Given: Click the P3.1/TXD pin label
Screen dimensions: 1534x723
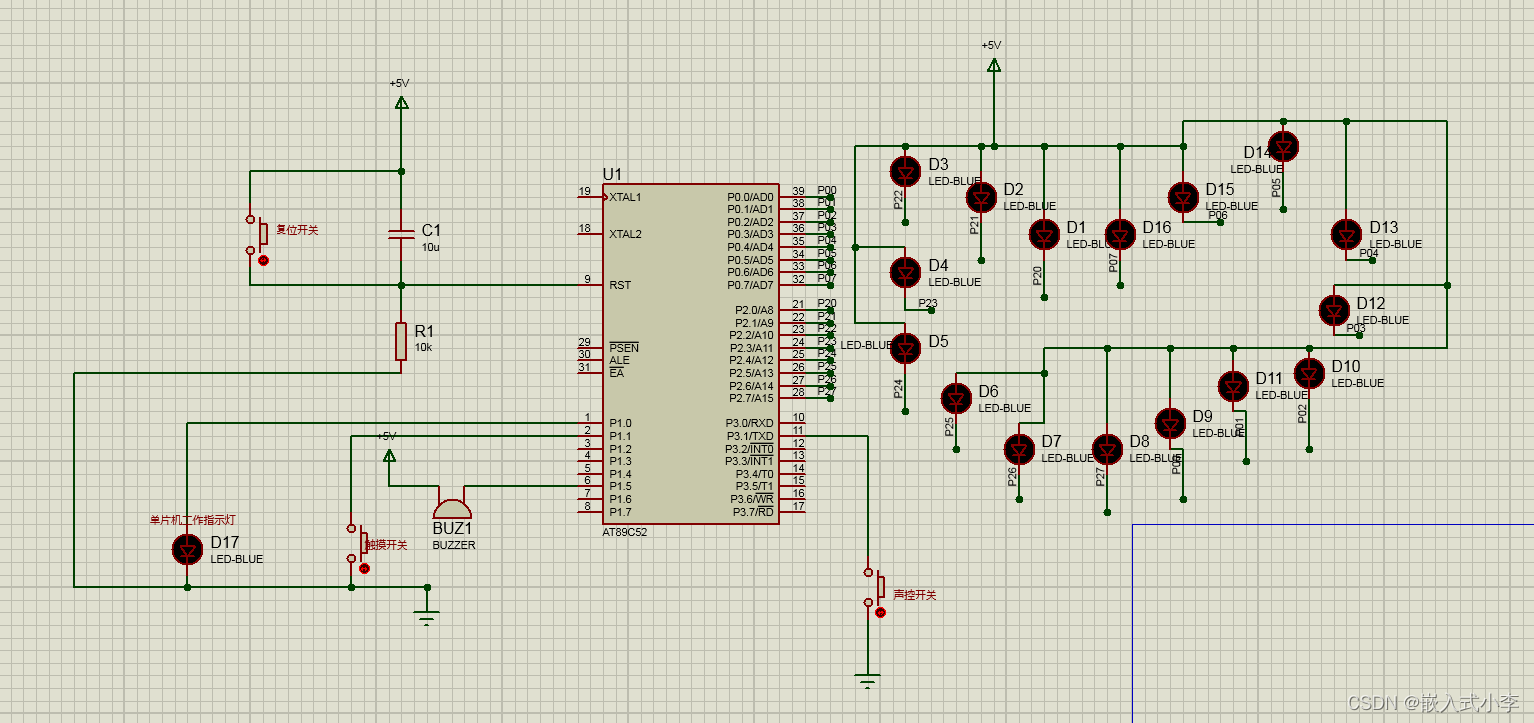Looking at the screenshot, I should click(x=750, y=436).
